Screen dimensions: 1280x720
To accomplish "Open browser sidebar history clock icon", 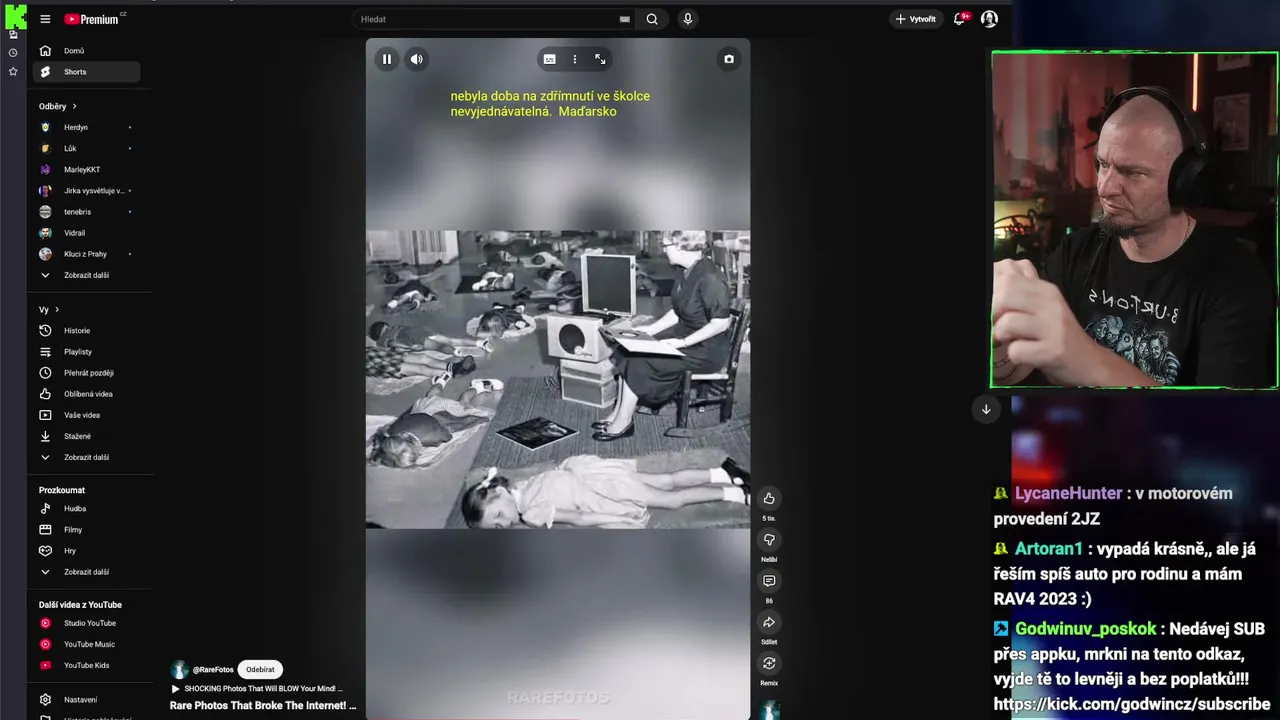I will click(x=13, y=52).
